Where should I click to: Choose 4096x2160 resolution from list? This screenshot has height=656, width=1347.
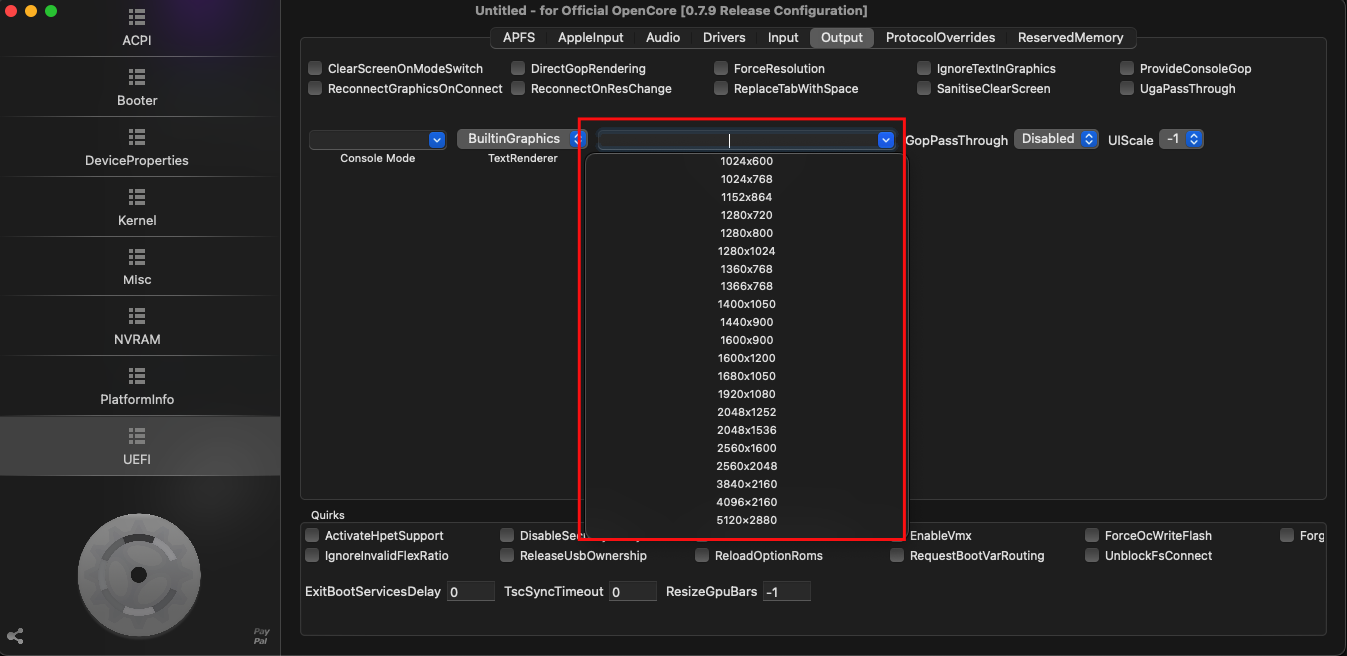(x=746, y=502)
